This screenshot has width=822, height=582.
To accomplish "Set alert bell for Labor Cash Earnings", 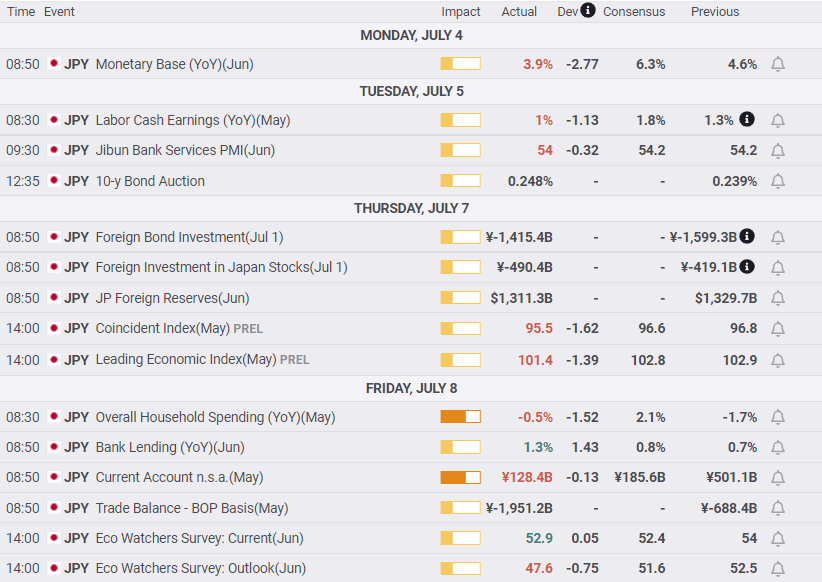I will 778,120.
